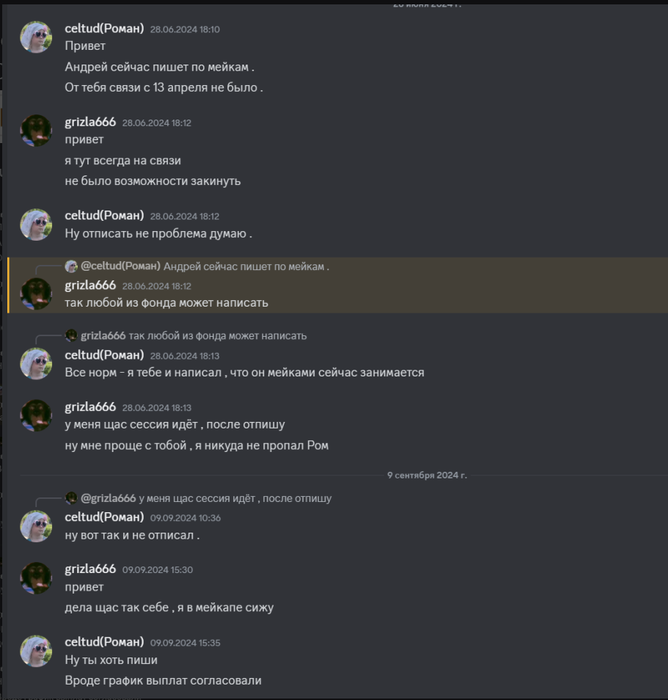Open username celtud(Роман) at 28.06.2024 18:13
Image resolution: width=668 pixels, height=700 pixels.
[104, 355]
